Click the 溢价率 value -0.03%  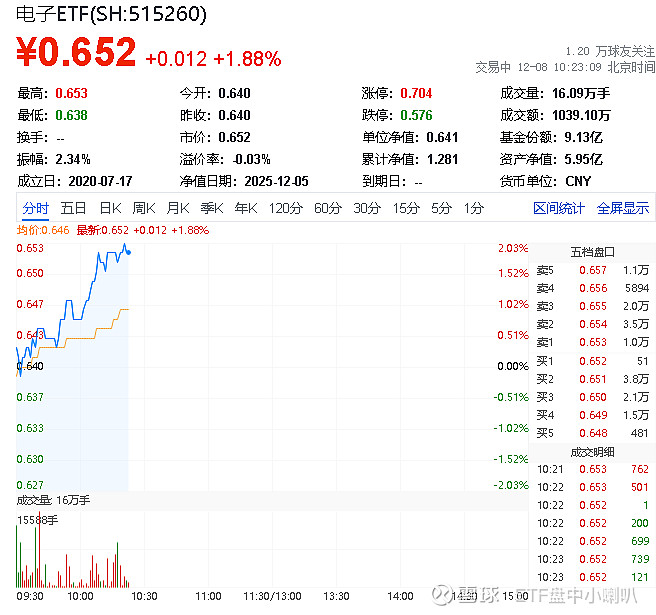click(251, 159)
